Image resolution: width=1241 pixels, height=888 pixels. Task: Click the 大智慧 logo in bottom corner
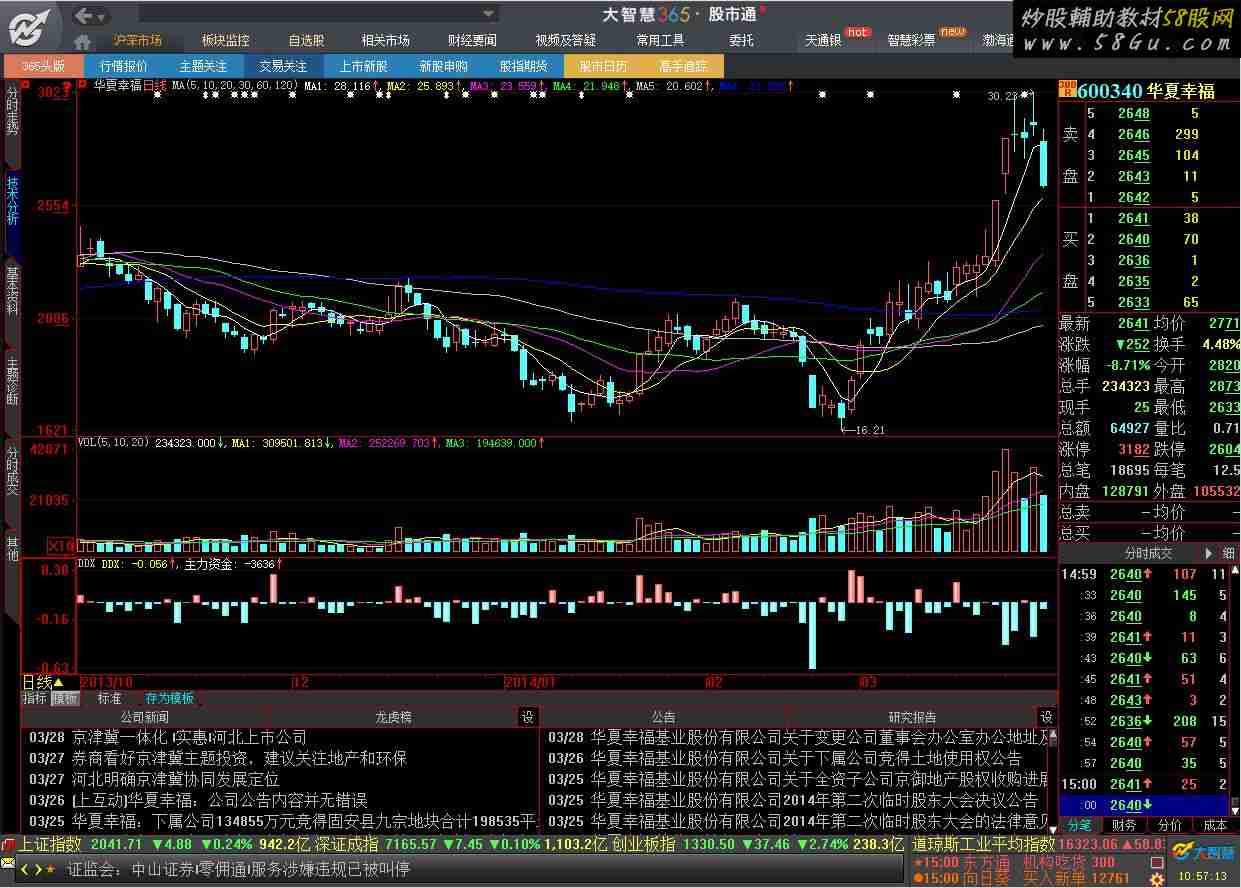[1201, 852]
